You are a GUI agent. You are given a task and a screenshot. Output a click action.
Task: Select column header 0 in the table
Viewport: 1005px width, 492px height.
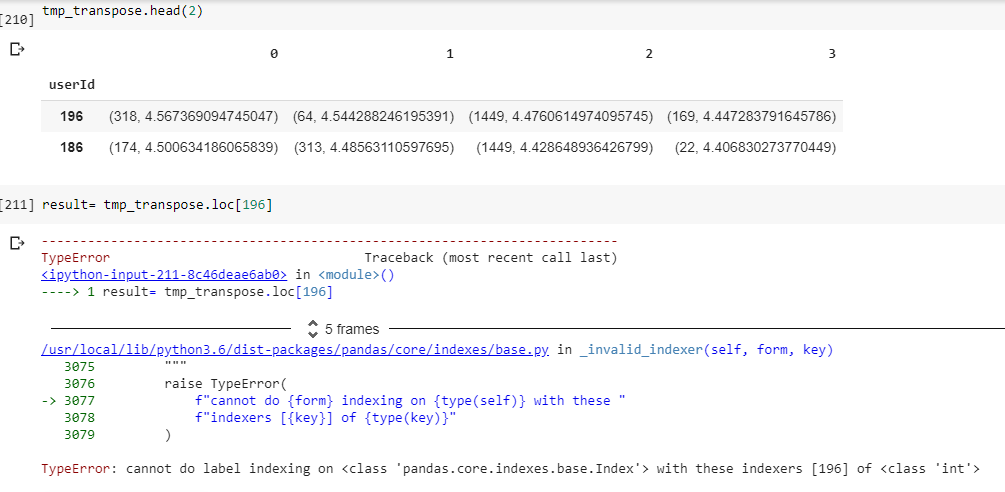[x=274, y=54]
